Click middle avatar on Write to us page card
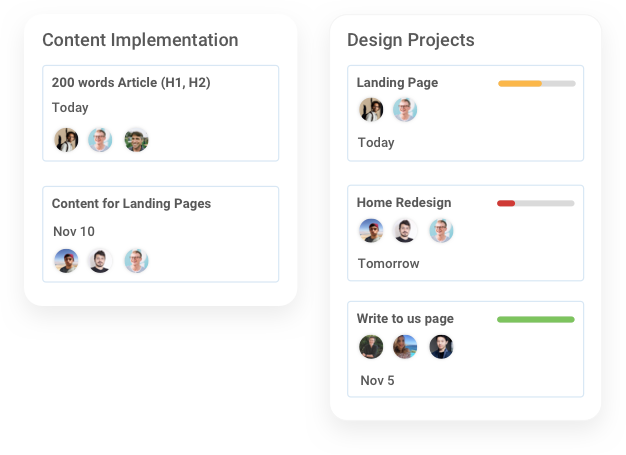Screen dimensions: 626x455 [x=405, y=347]
